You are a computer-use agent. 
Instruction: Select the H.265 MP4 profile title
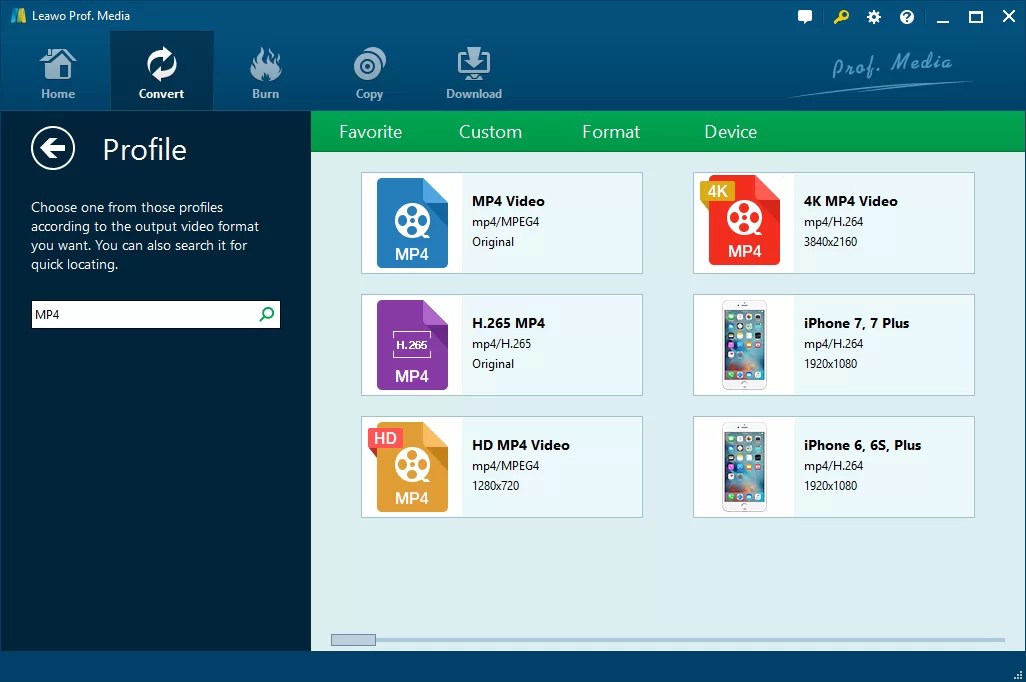click(508, 323)
